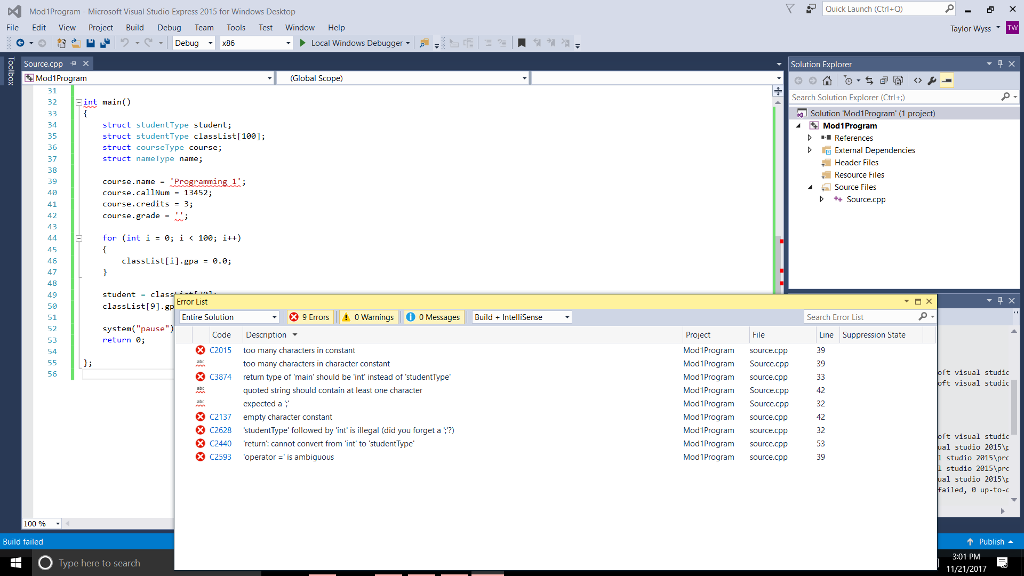
Task: Open the Navigate Backward arrow icon
Action: (20, 41)
